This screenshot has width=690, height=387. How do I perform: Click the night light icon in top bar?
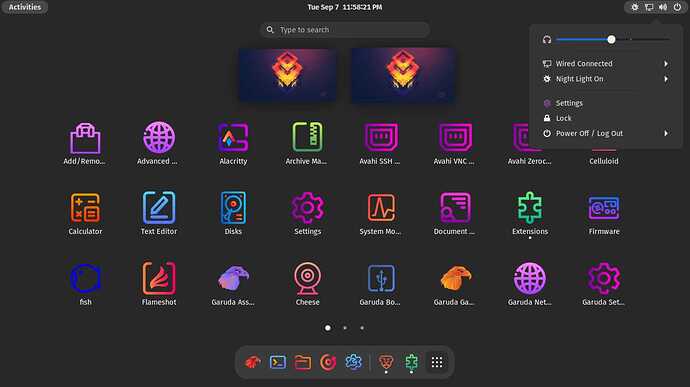point(635,7)
